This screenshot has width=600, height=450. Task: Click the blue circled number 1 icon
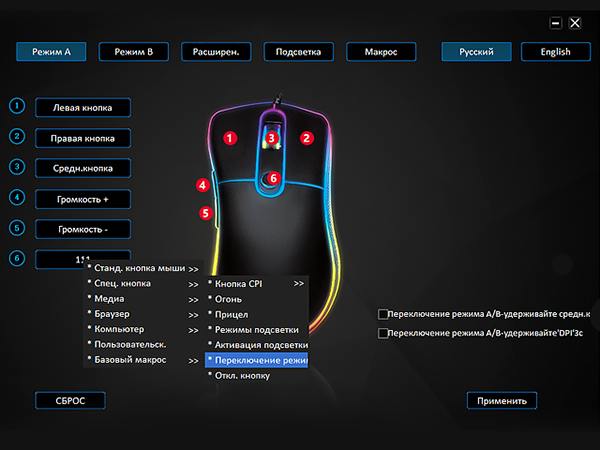click(16, 107)
